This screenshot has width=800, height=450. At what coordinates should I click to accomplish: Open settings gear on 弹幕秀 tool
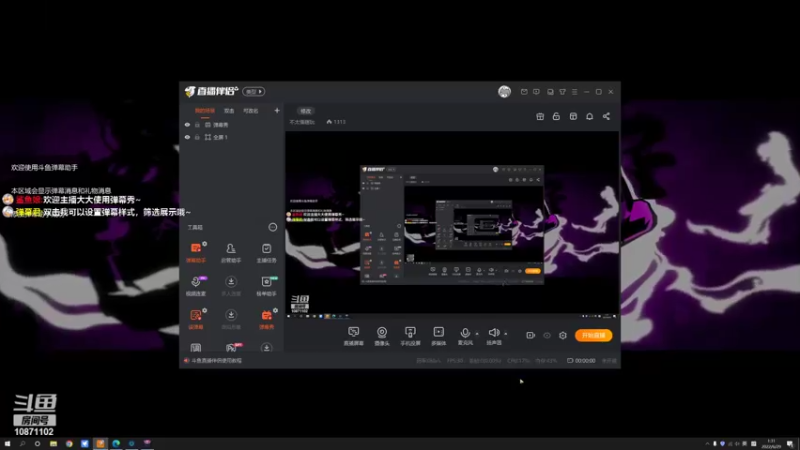click(x=276, y=310)
